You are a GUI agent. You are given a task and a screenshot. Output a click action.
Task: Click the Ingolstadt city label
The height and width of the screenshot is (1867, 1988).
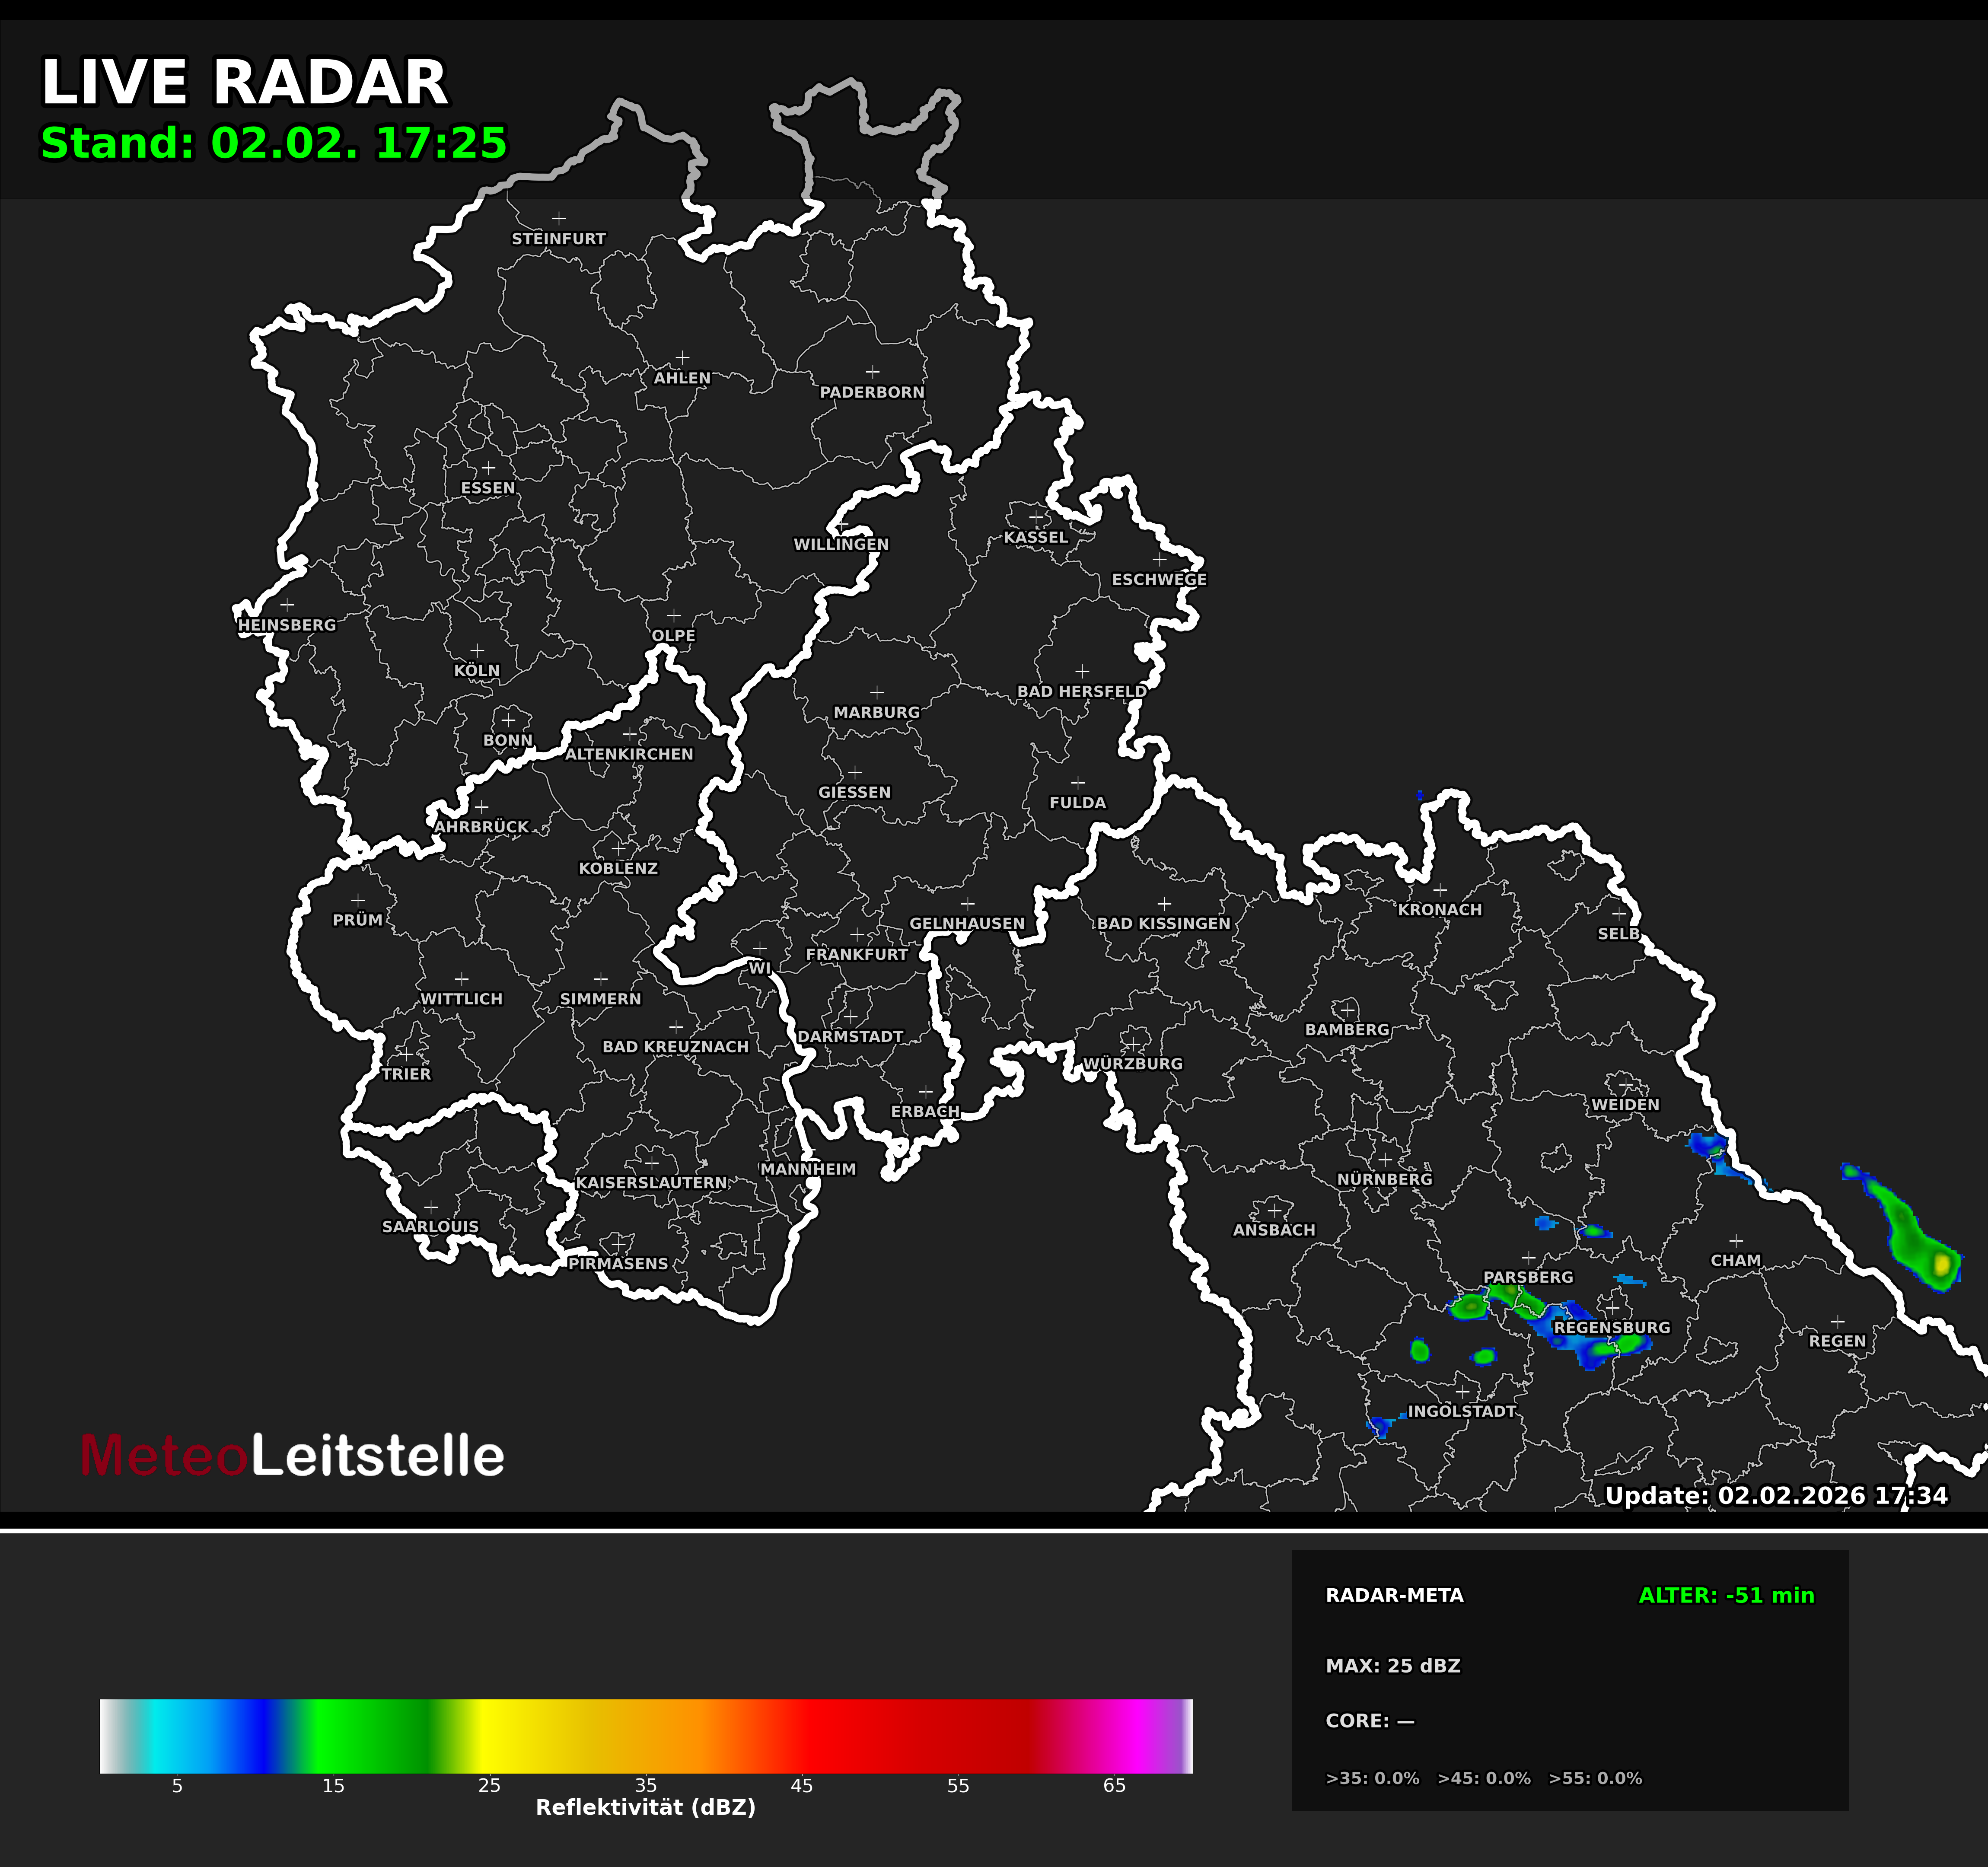(1461, 1411)
